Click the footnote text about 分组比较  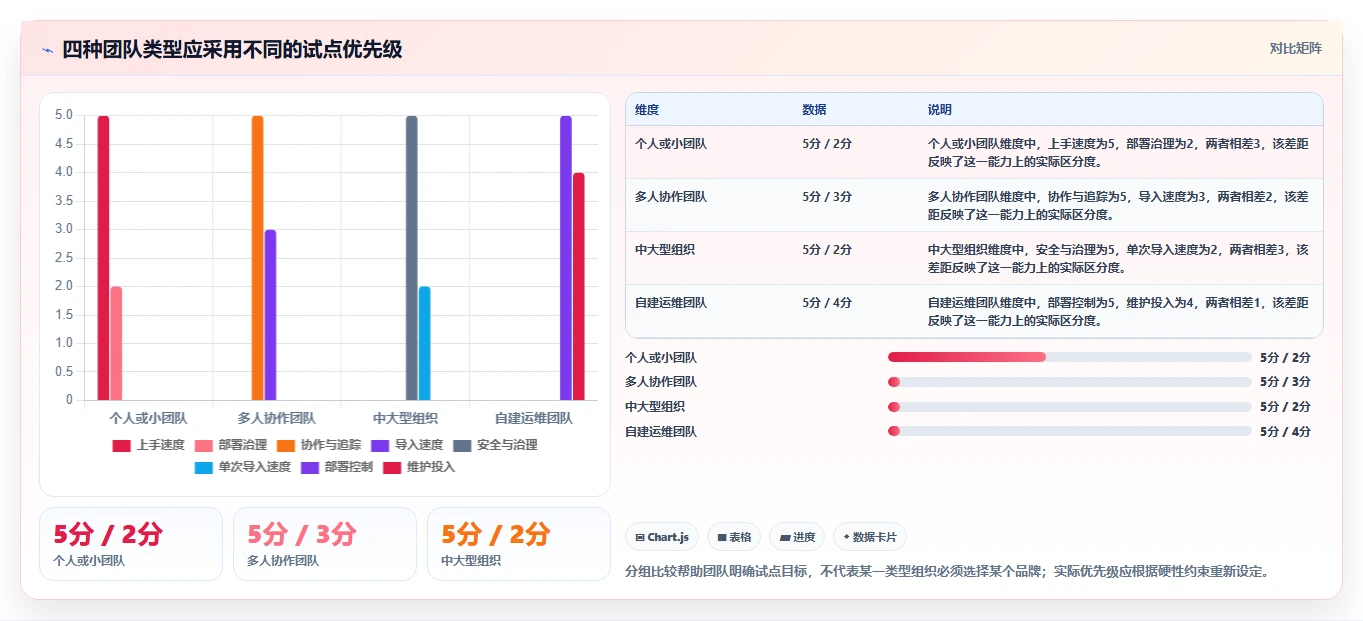(947, 572)
